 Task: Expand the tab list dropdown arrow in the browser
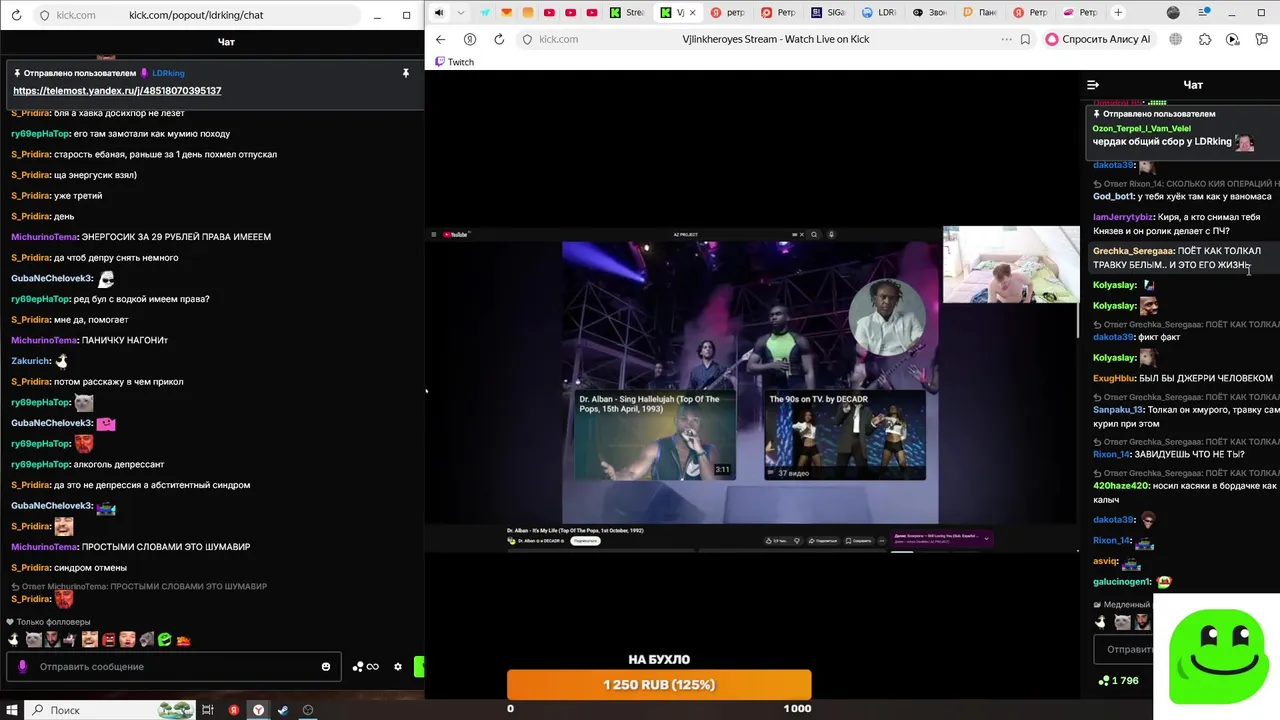461,13
